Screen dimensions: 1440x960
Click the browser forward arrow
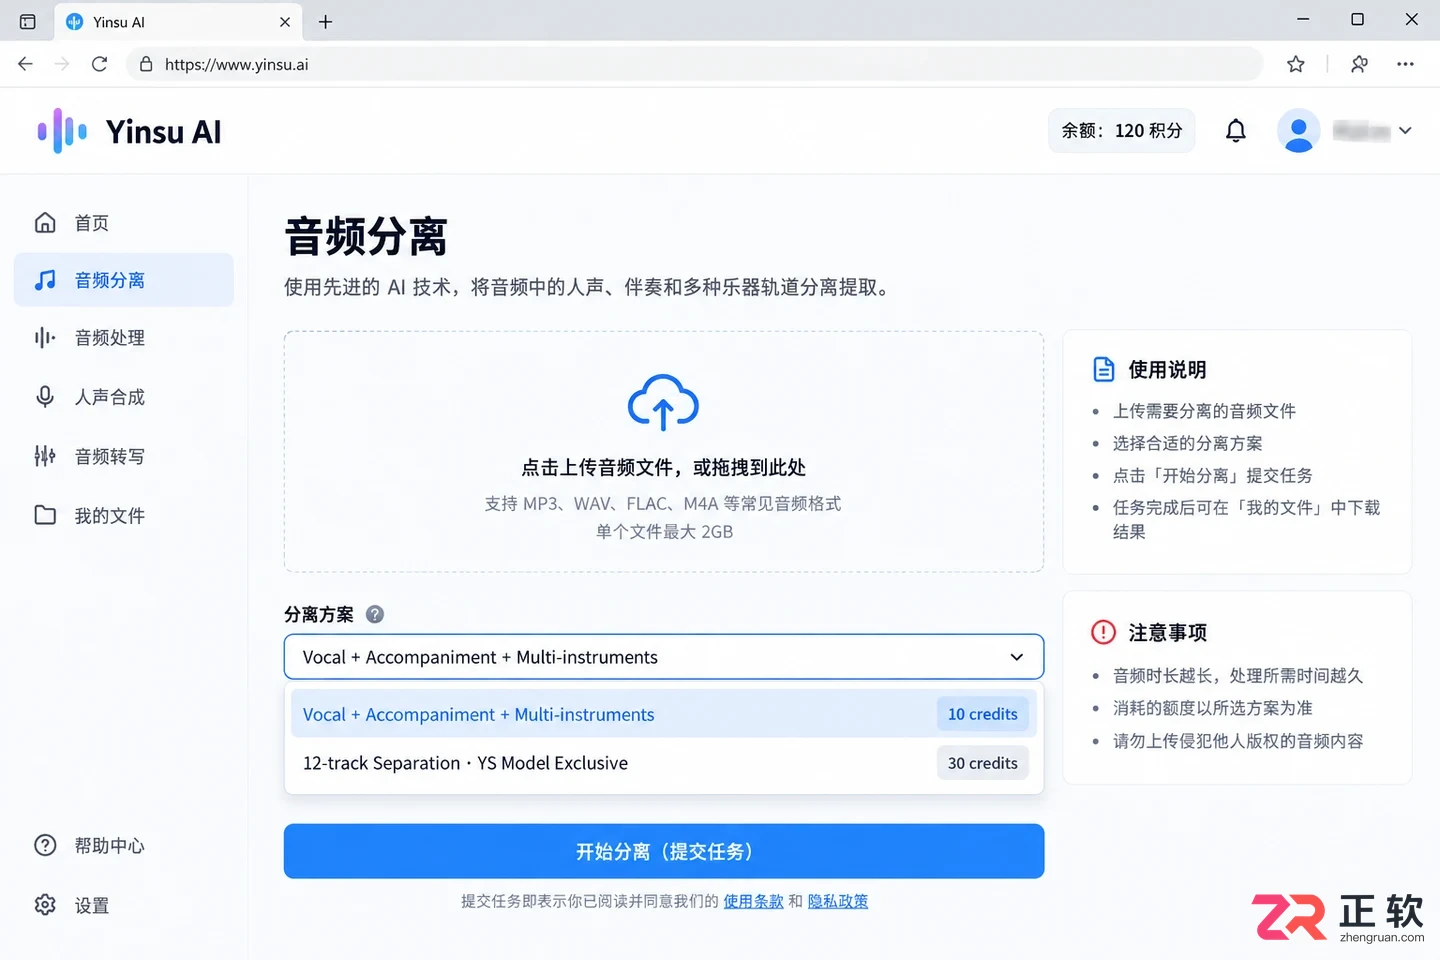pos(62,64)
